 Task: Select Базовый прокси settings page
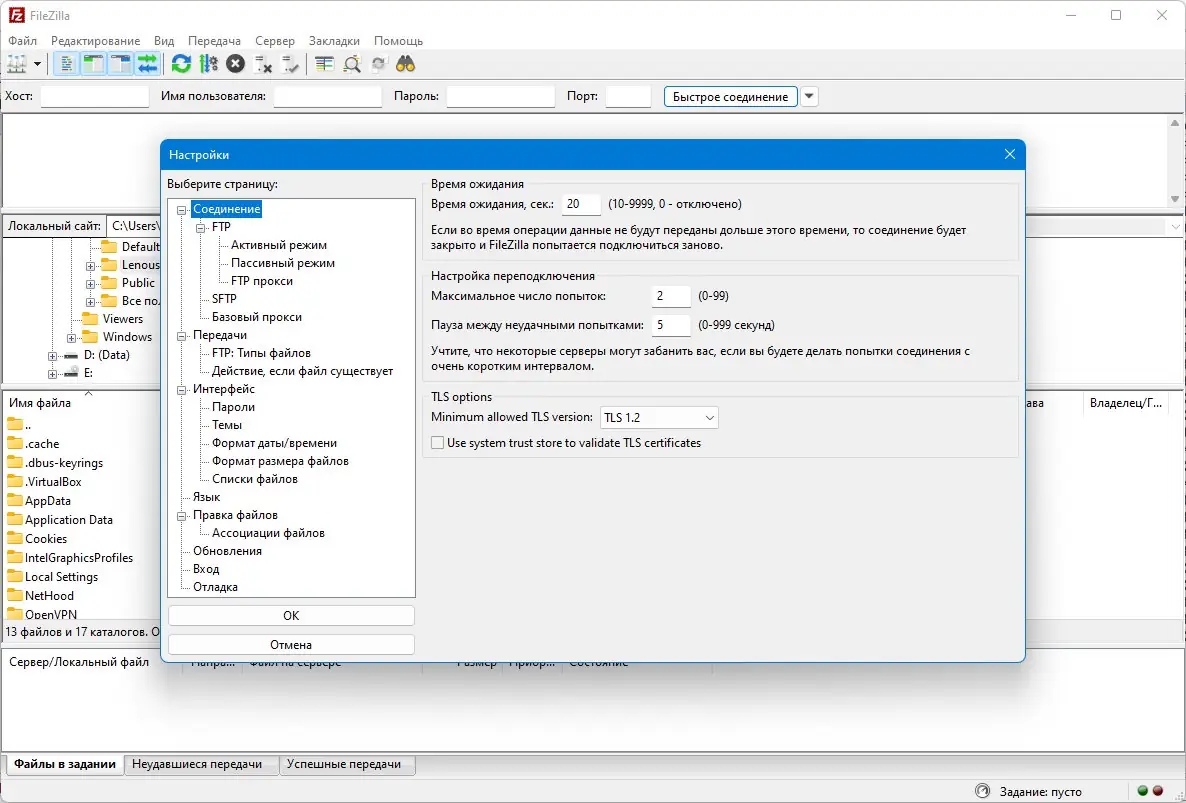(257, 318)
